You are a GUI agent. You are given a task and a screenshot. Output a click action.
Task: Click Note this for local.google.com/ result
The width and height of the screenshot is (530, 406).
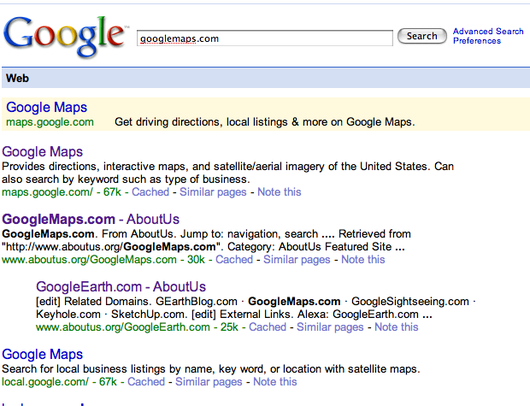point(275,382)
